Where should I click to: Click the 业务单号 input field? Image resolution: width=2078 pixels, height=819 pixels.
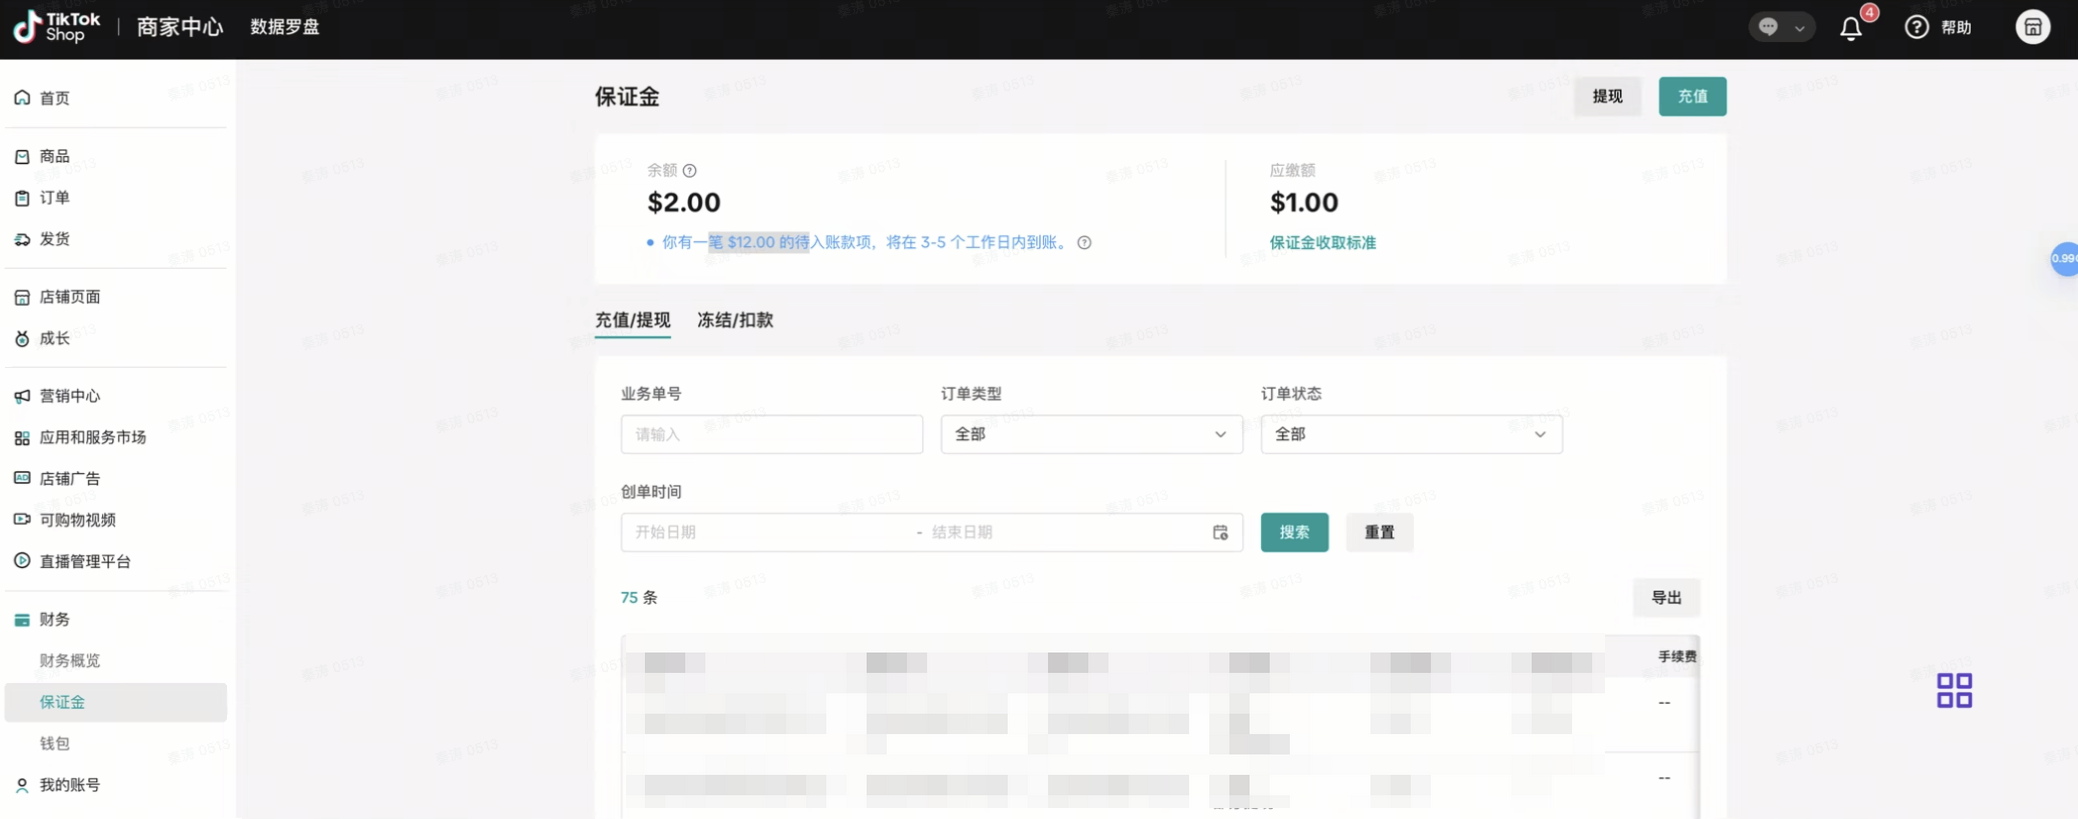click(x=771, y=434)
